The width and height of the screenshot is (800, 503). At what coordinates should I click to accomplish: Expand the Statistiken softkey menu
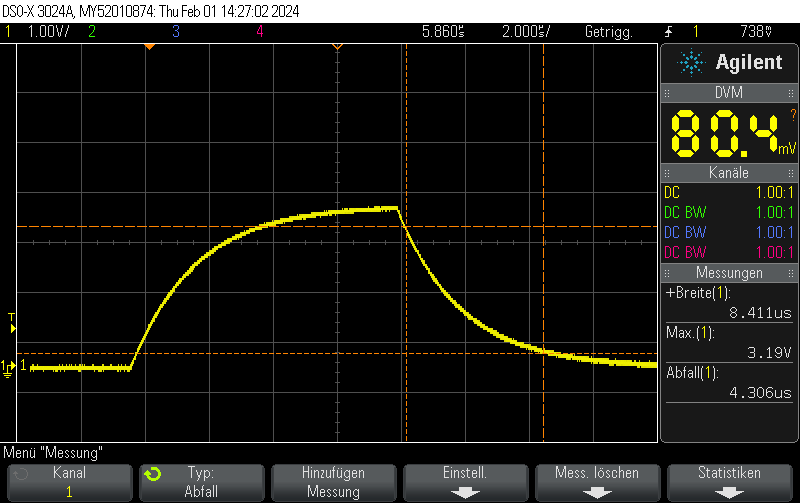pyautogui.click(x=729, y=482)
